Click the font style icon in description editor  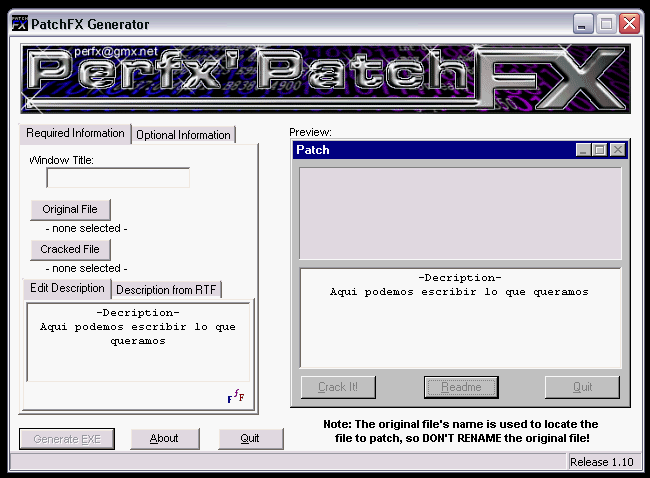coord(235,397)
